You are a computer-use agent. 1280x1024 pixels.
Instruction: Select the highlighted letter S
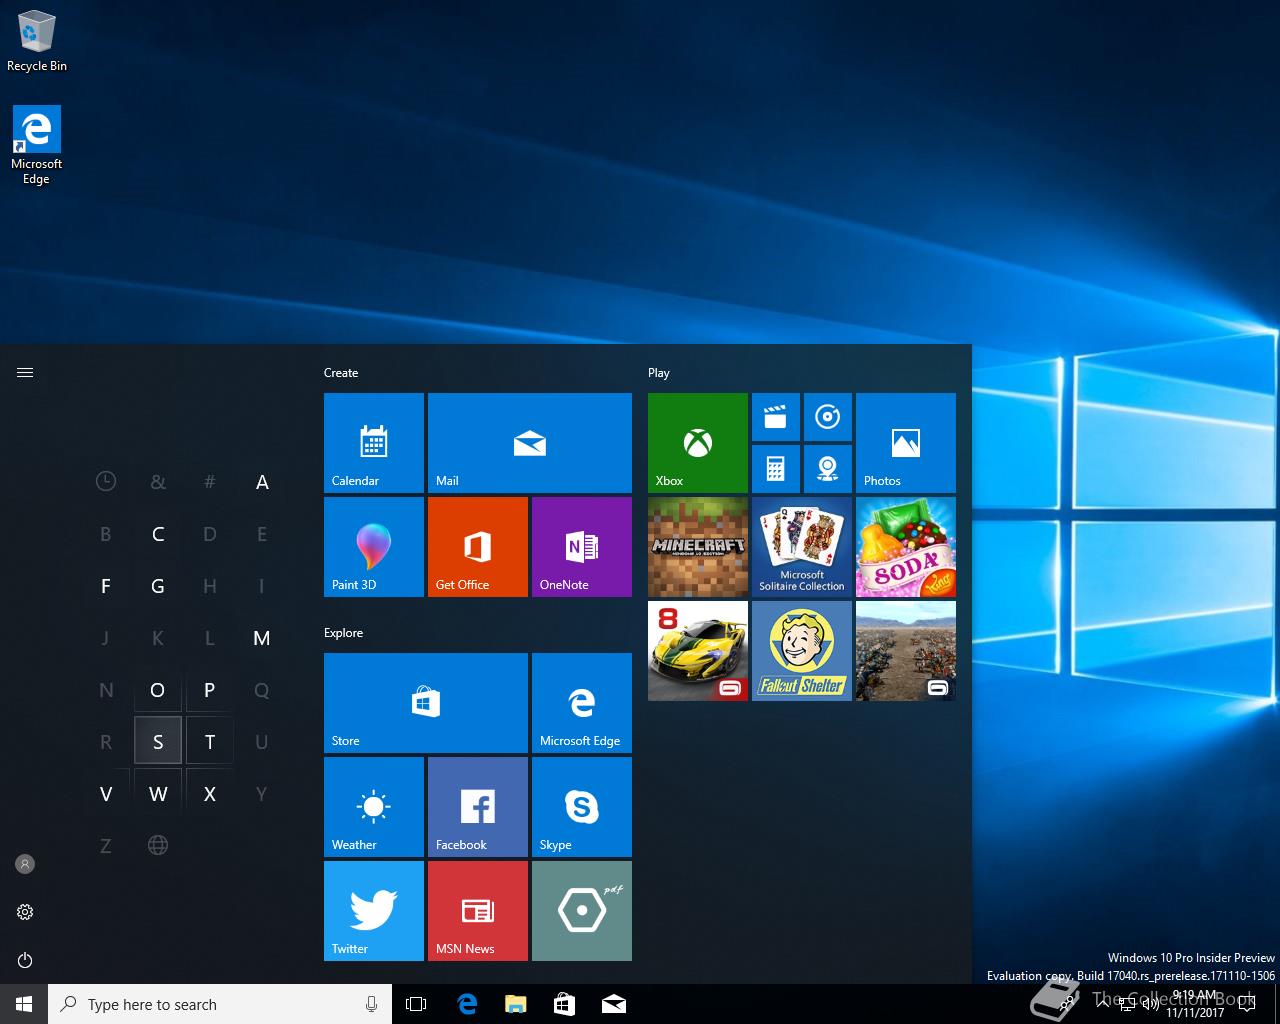[x=158, y=742]
